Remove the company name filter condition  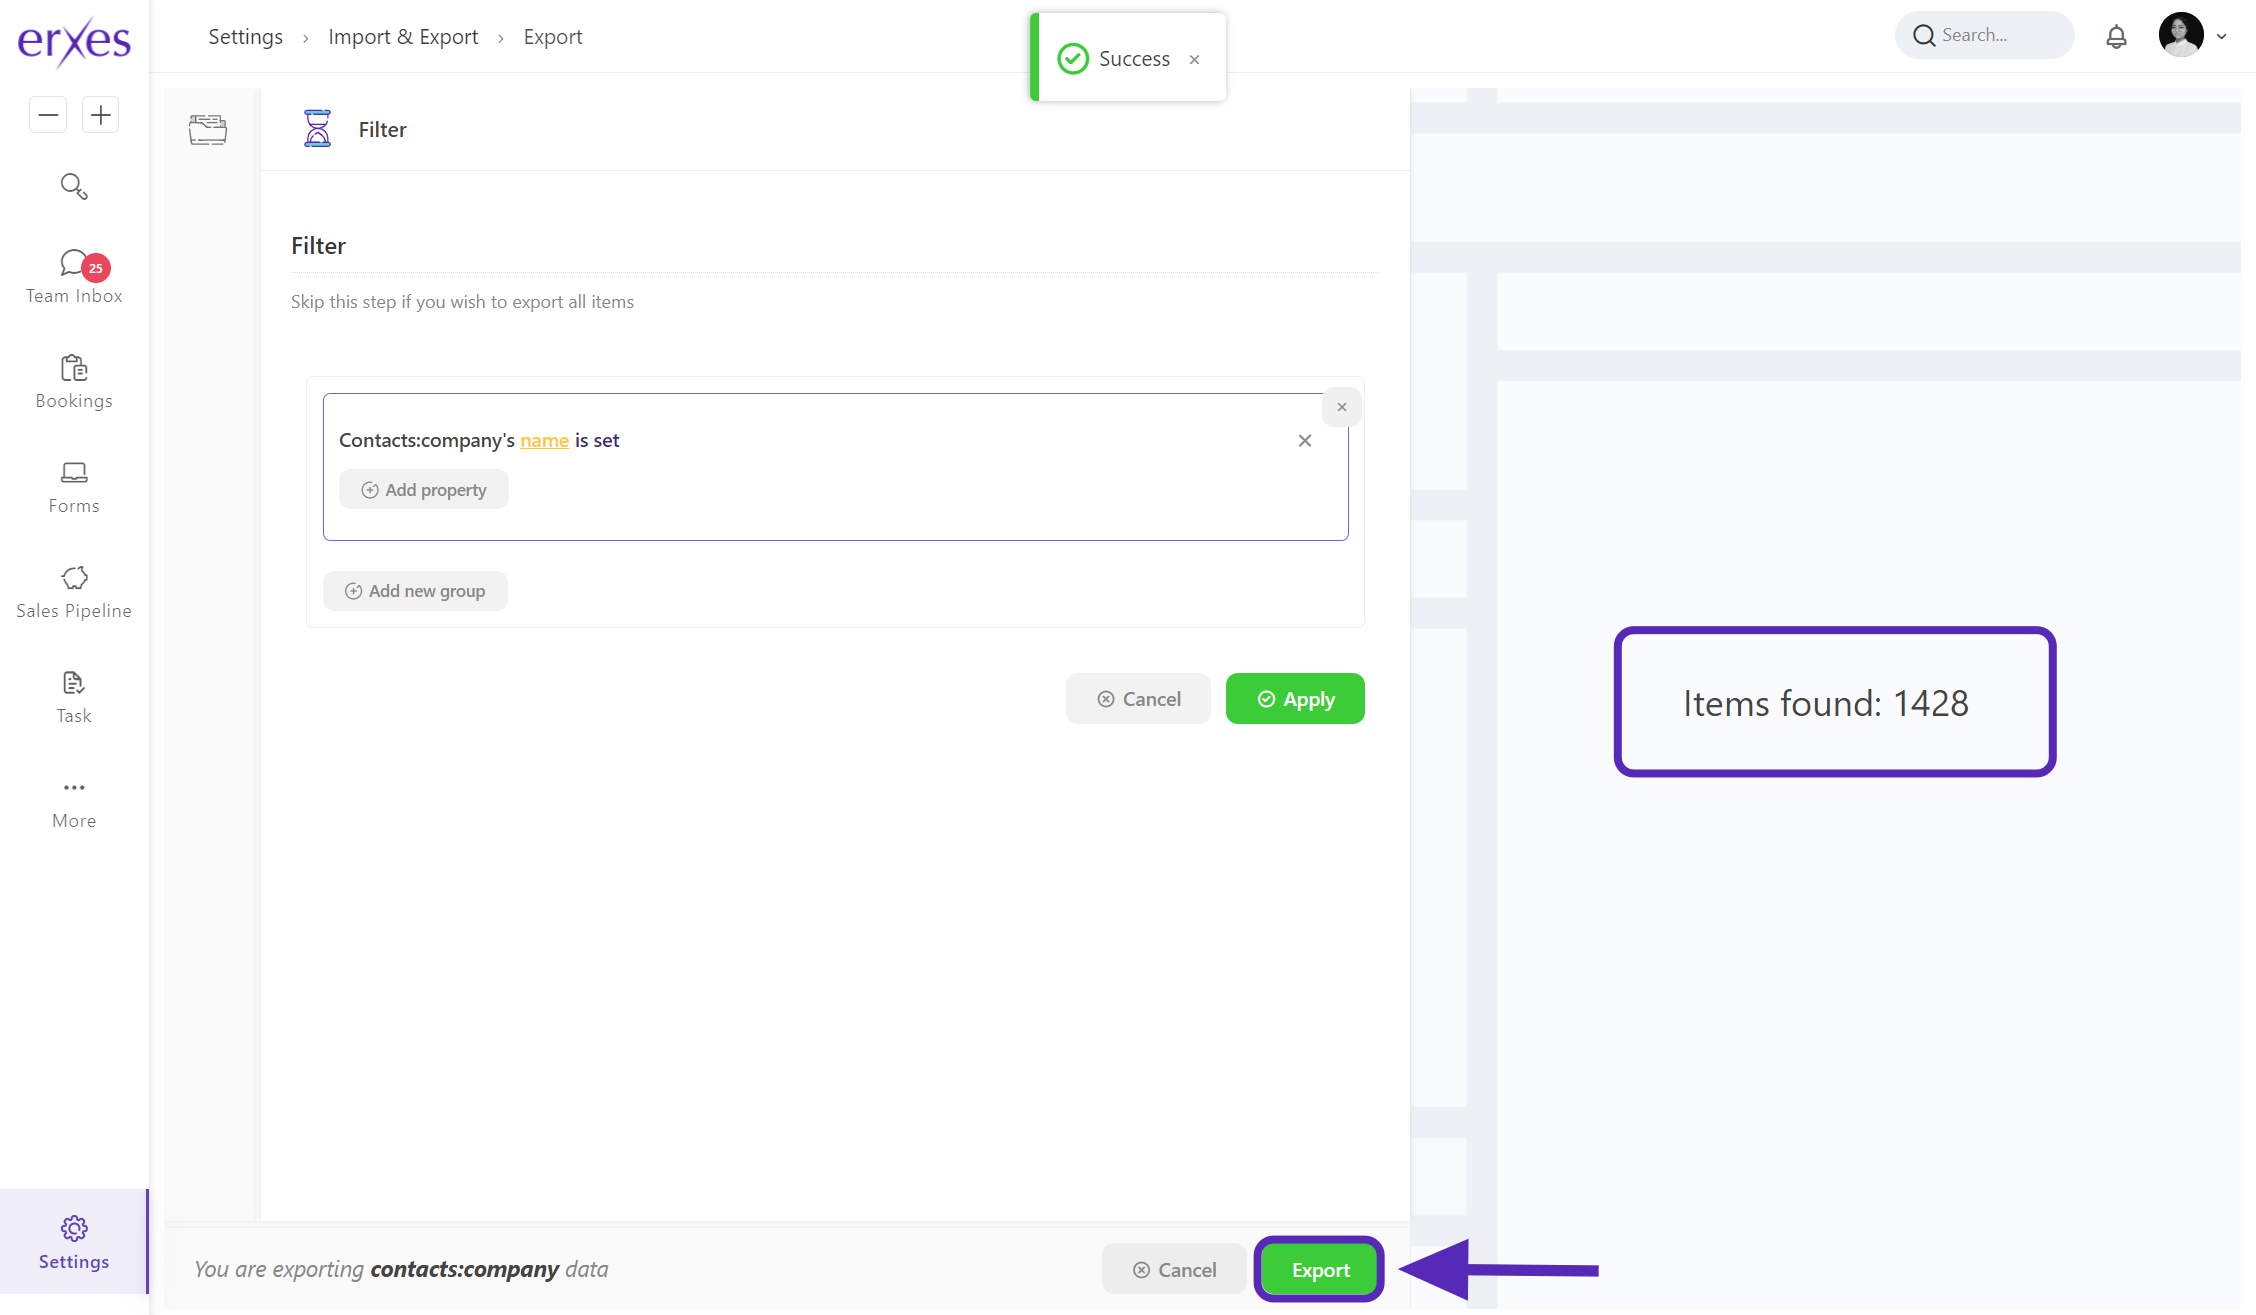click(1305, 441)
